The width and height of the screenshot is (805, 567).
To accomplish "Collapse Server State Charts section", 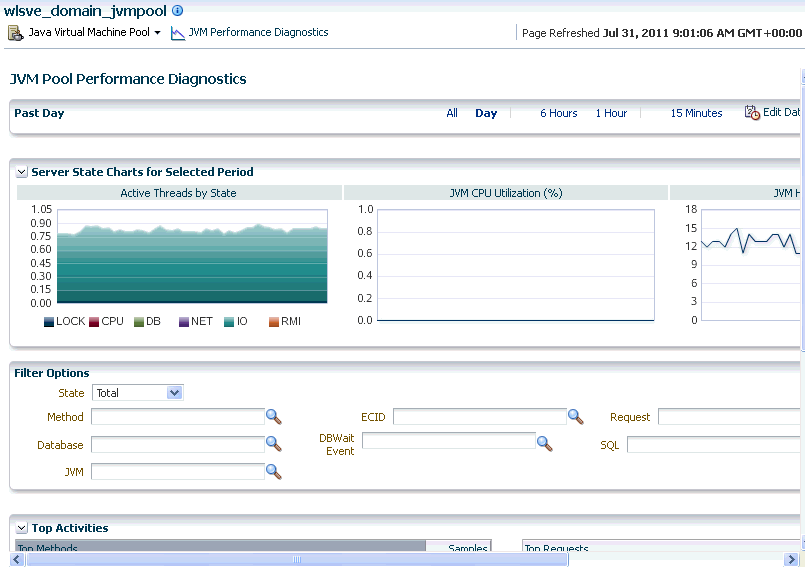I will tap(22, 172).
